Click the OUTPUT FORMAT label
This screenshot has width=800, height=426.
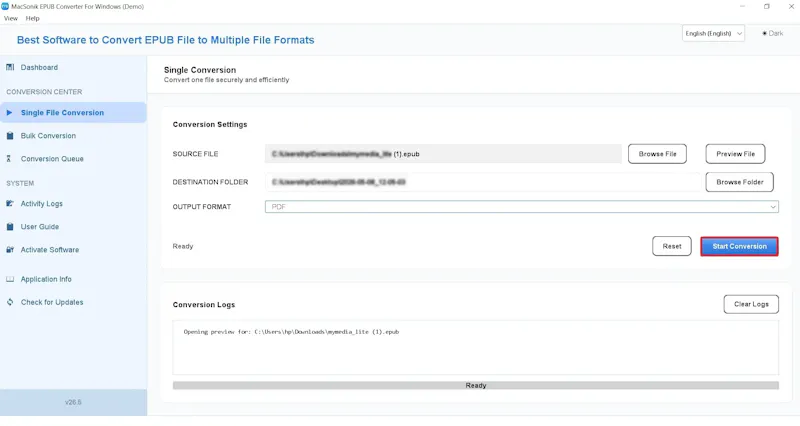[202, 207]
